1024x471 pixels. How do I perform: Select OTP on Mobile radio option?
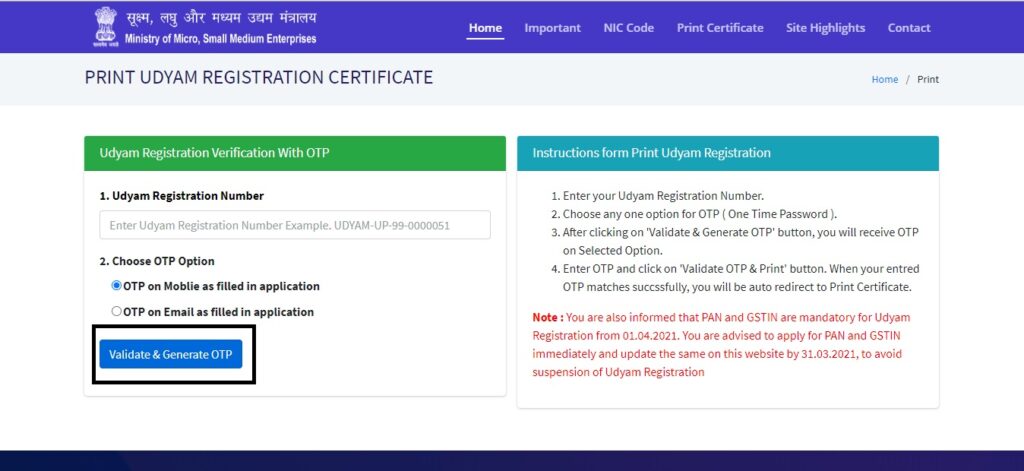116,285
